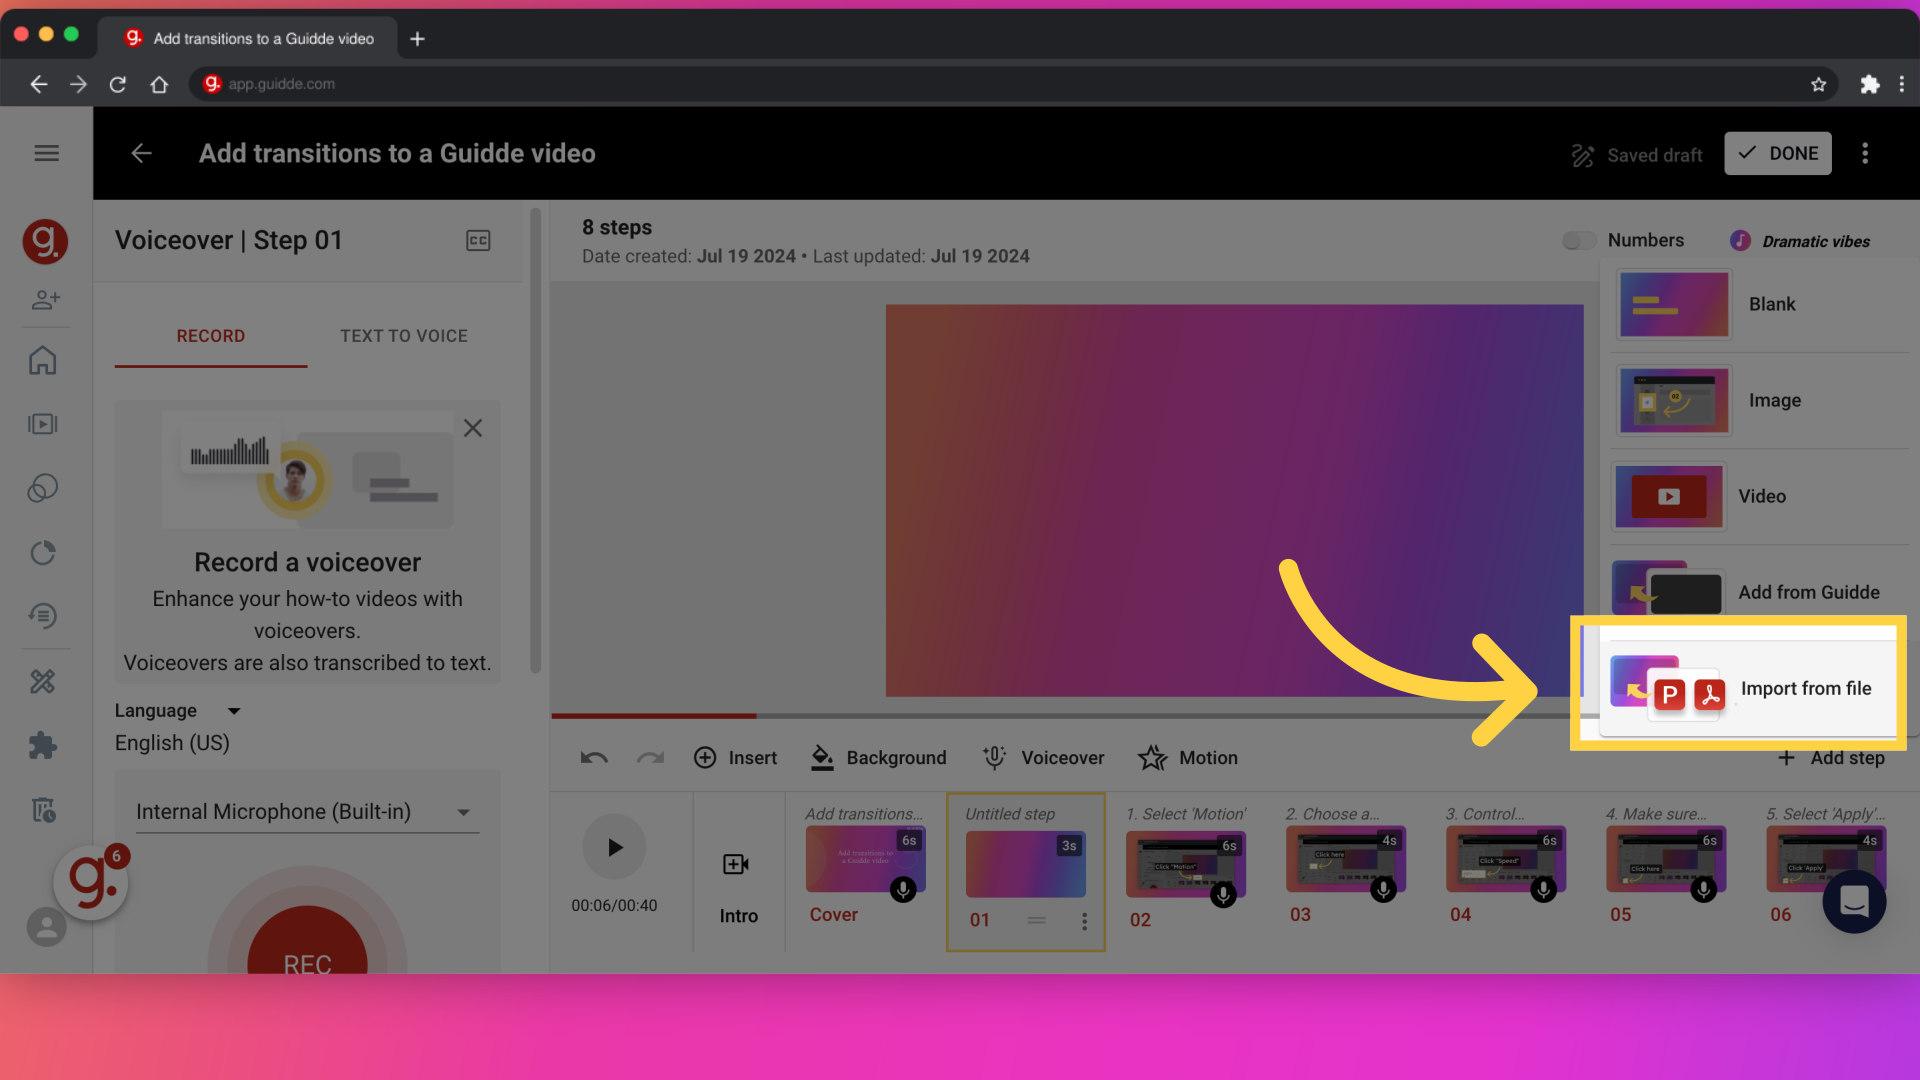Select the TEXT TO VOICE tab
The image size is (1920, 1080).
pyautogui.click(x=404, y=335)
